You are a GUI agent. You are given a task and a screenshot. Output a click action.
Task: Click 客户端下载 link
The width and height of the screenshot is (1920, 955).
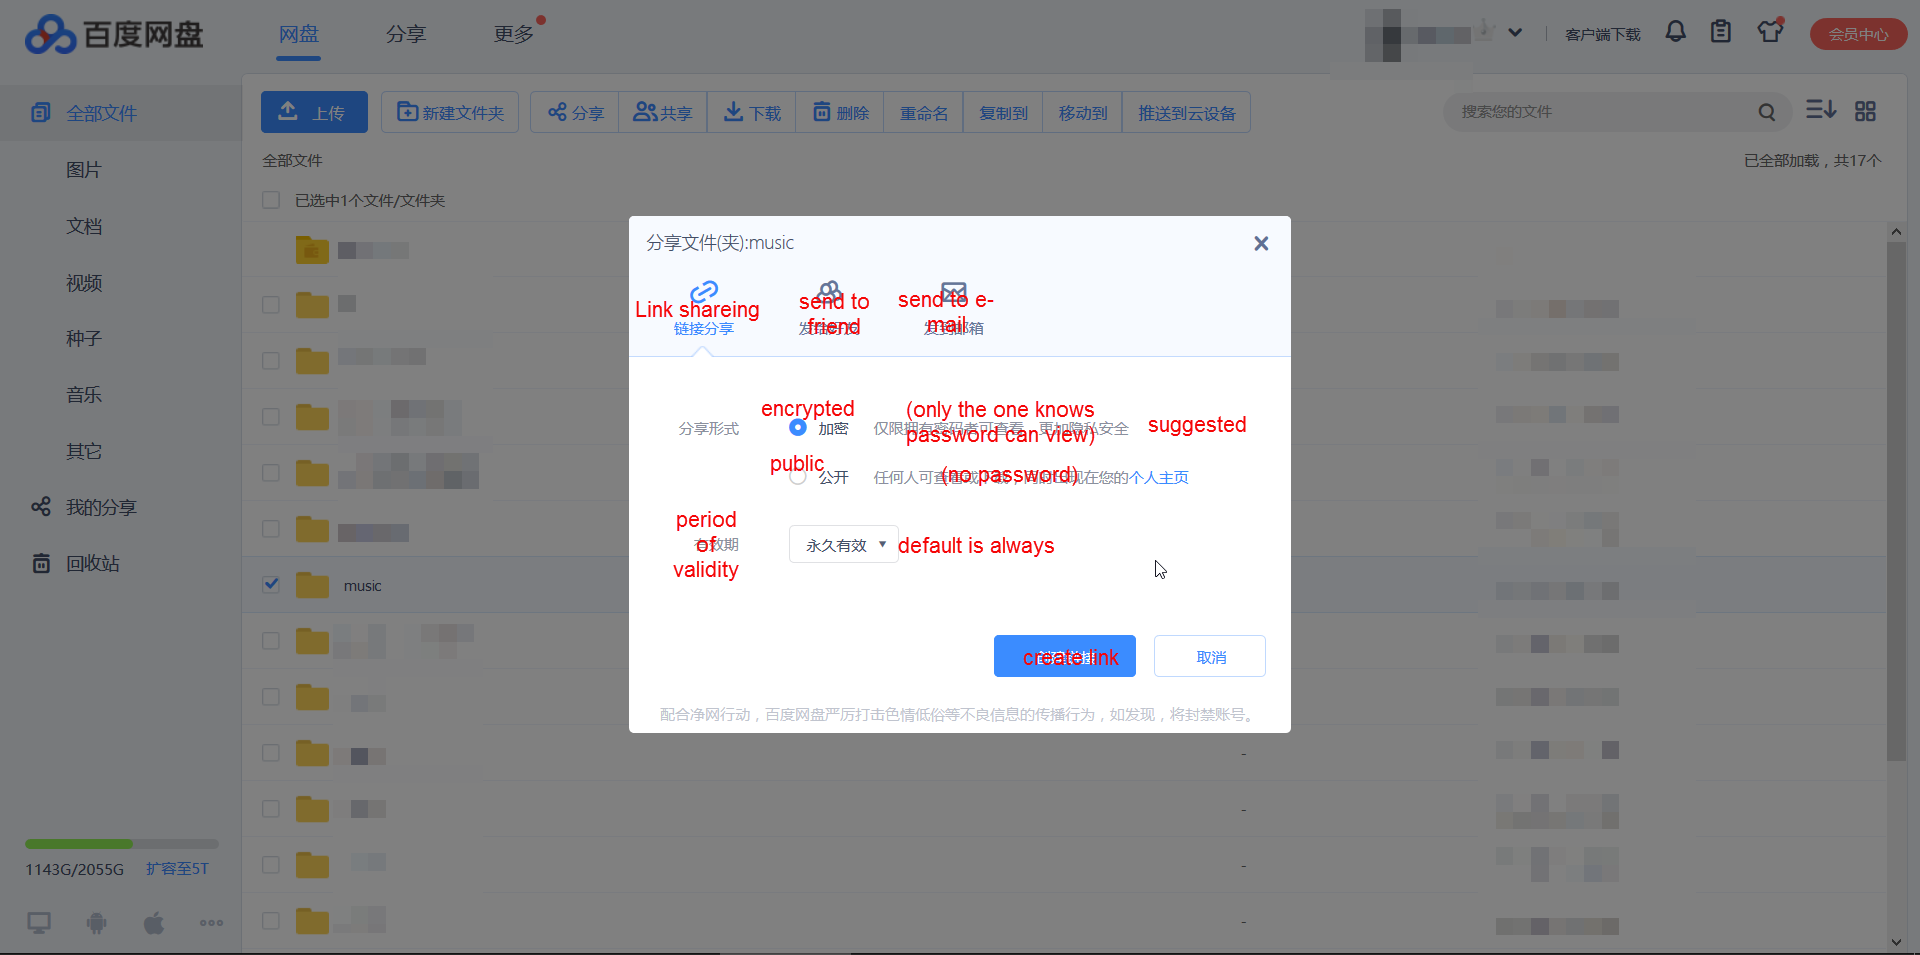click(1603, 35)
